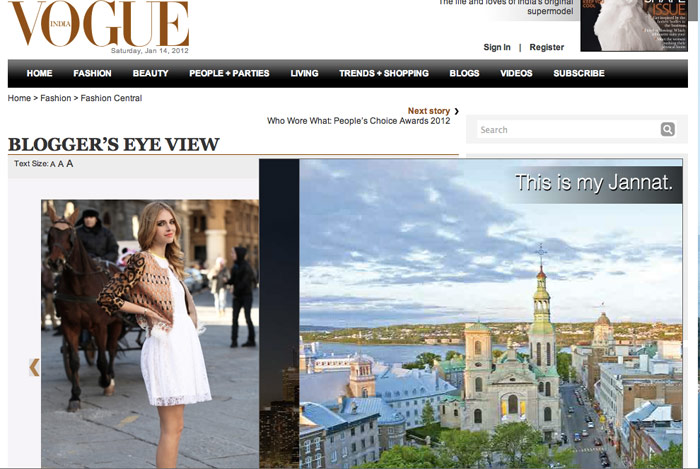Go to previous slide with left arrow
The height and width of the screenshot is (469, 700).
pyautogui.click(x=34, y=367)
